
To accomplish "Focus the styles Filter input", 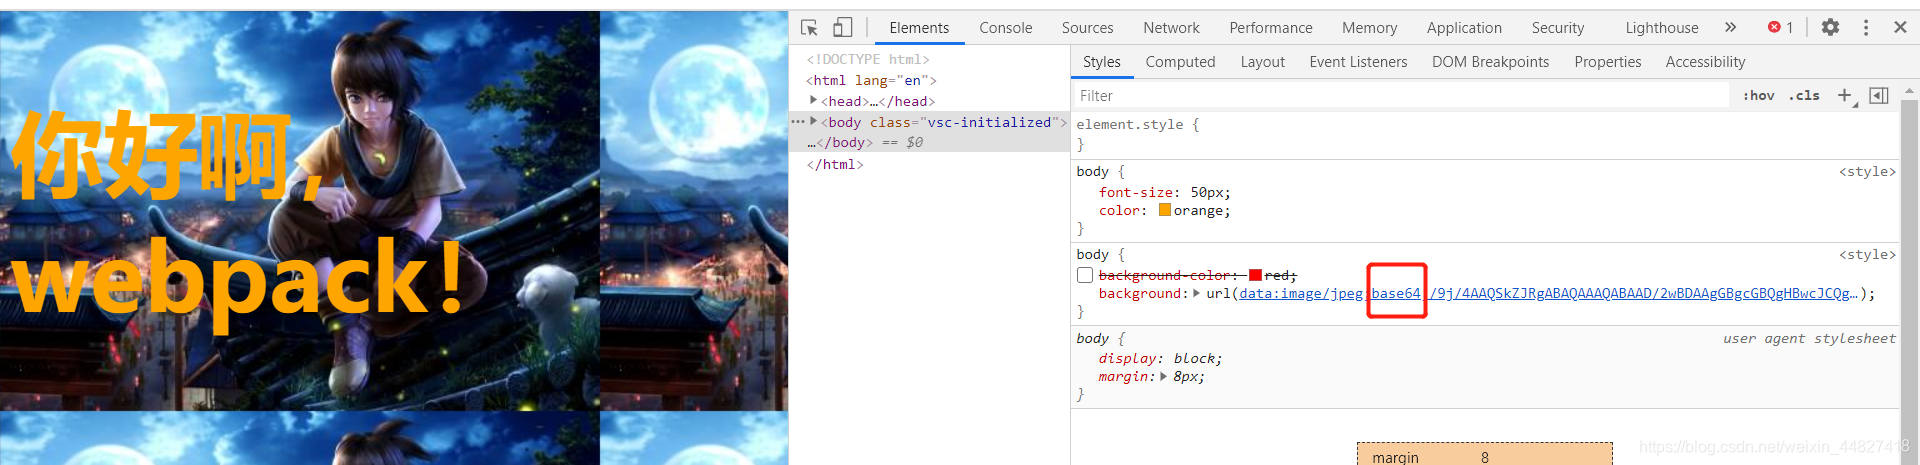I will coord(1401,96).
